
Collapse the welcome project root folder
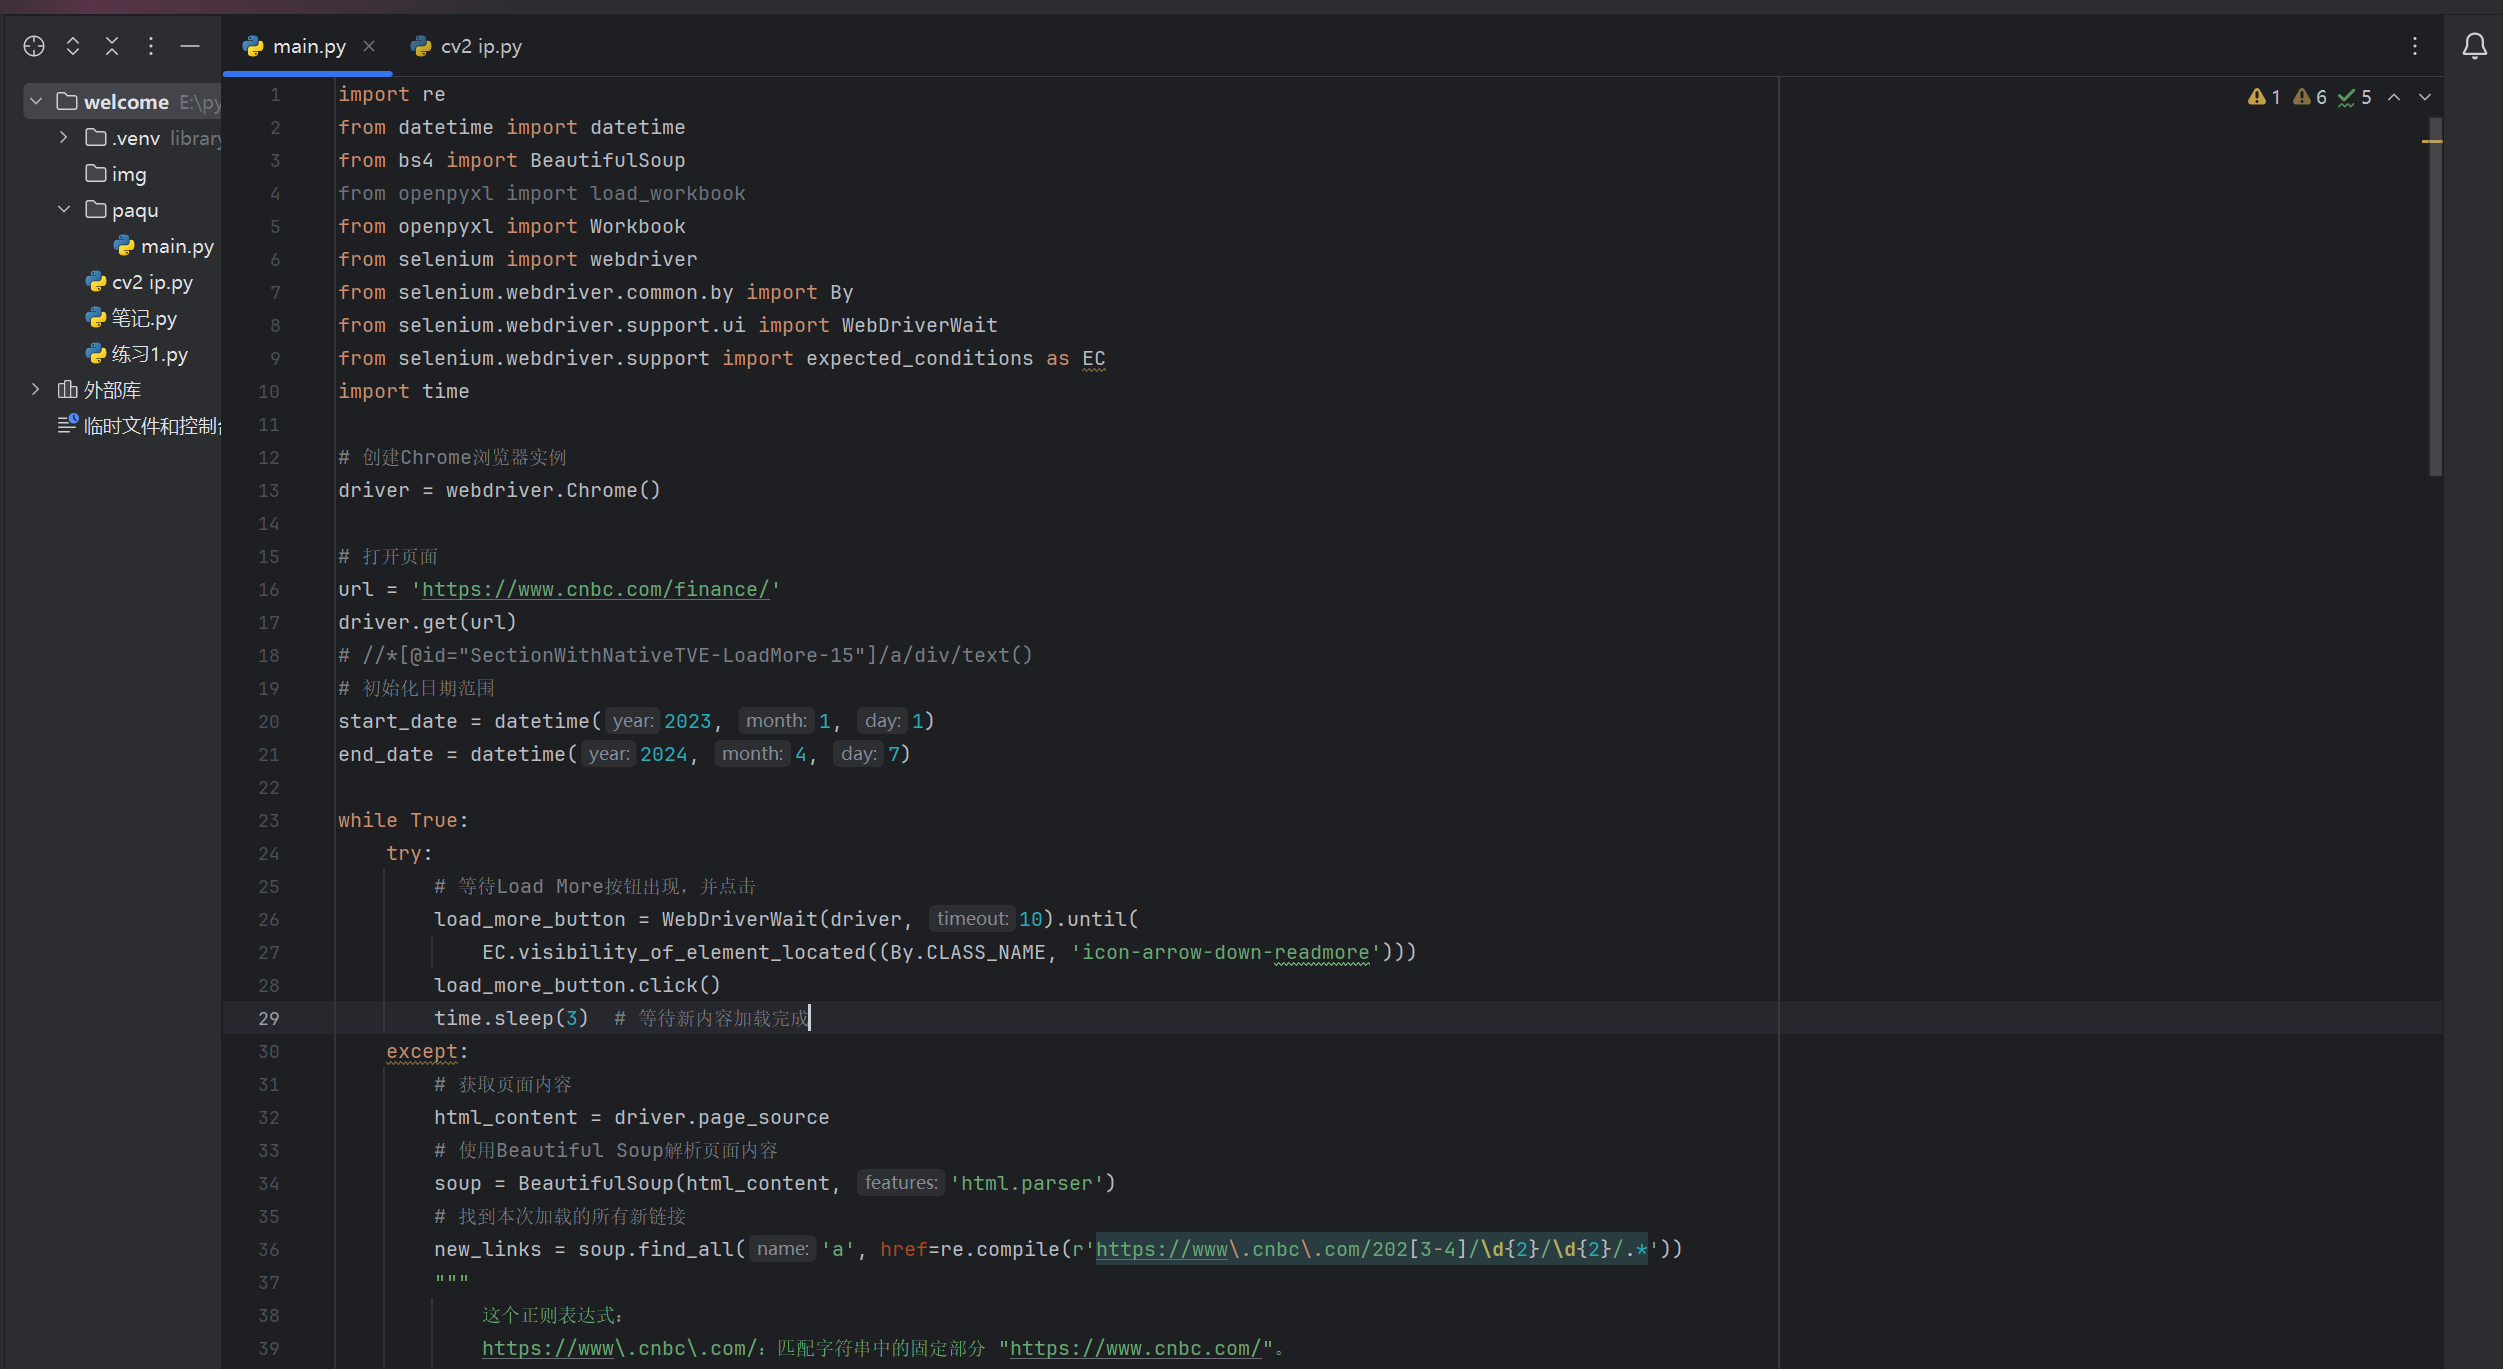(36, 102)
